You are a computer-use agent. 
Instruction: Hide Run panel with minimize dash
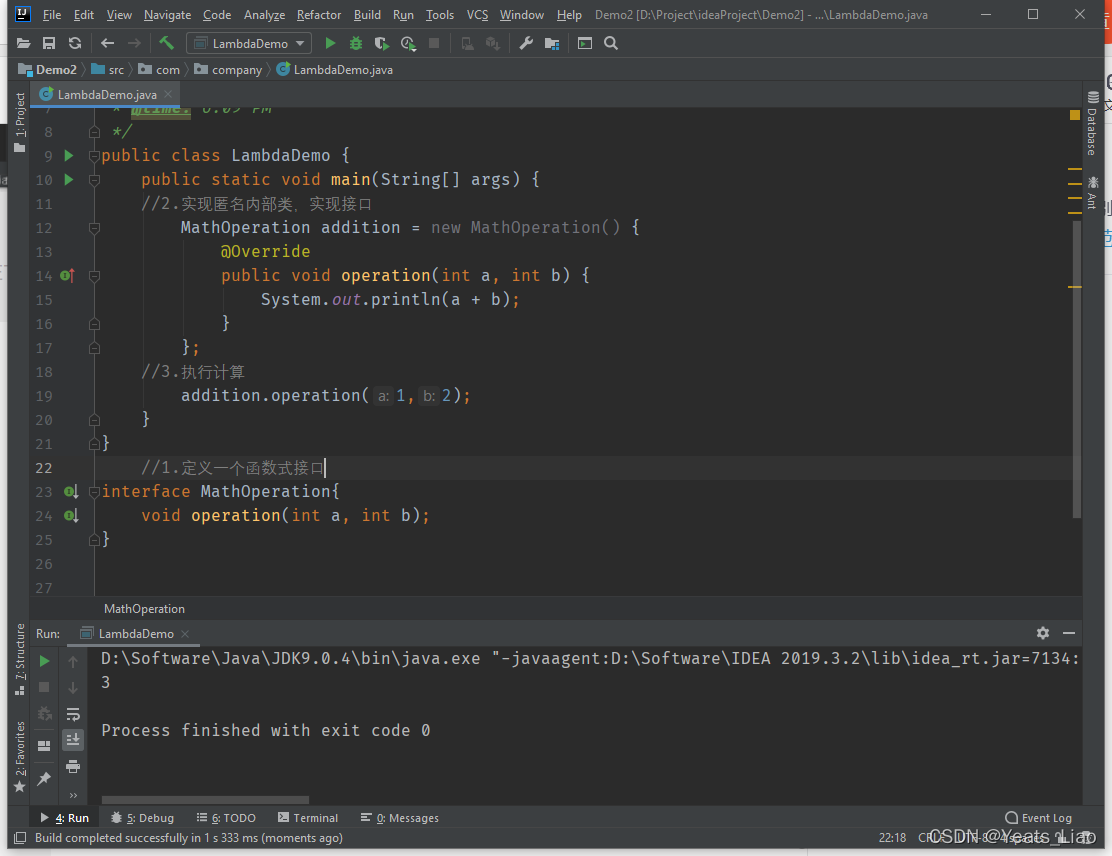[1069, 633]
